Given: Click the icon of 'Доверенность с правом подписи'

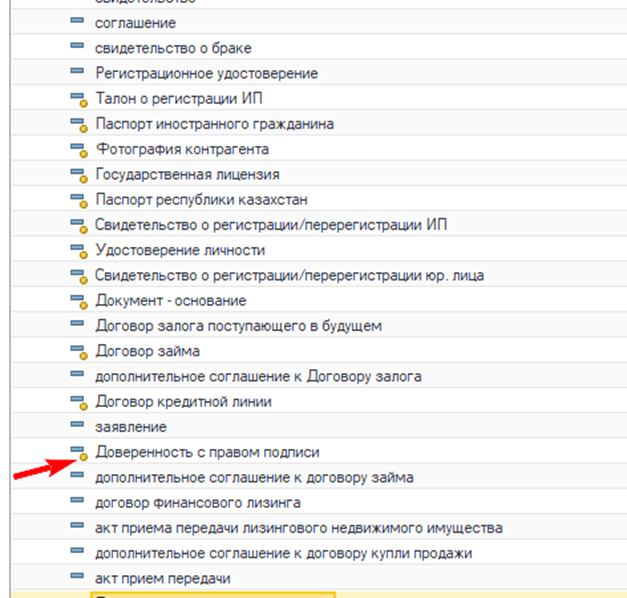Looking at the screenshot, I should pyautogui.click(x=79, y=453).
